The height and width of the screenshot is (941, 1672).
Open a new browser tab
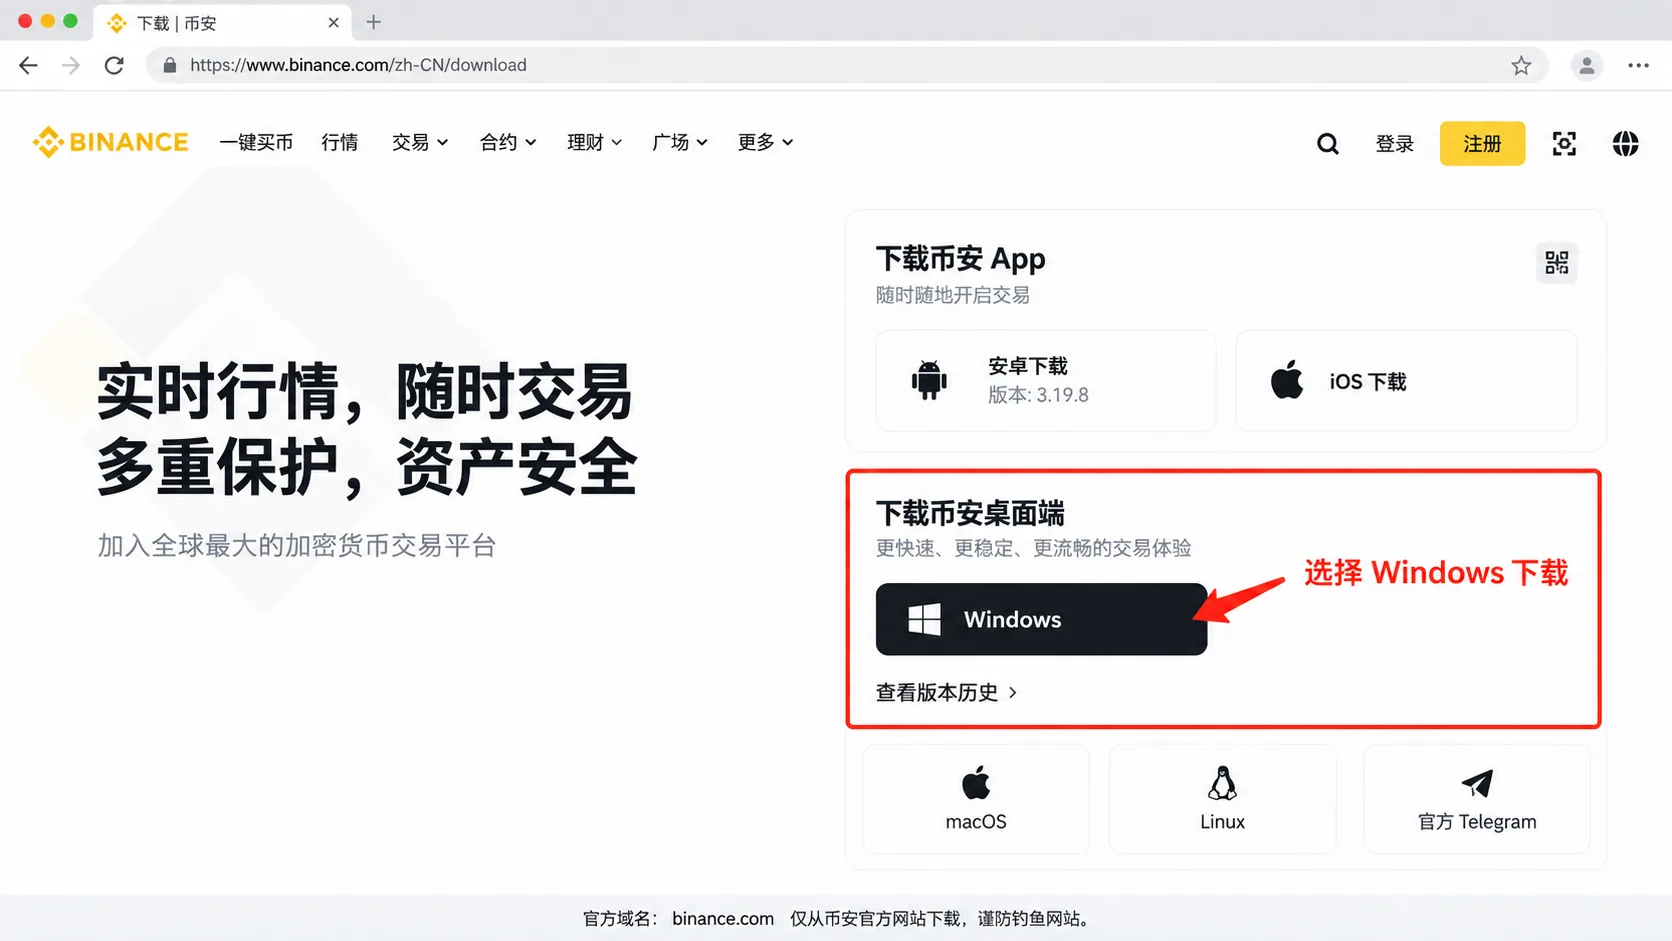pos(373,22)
